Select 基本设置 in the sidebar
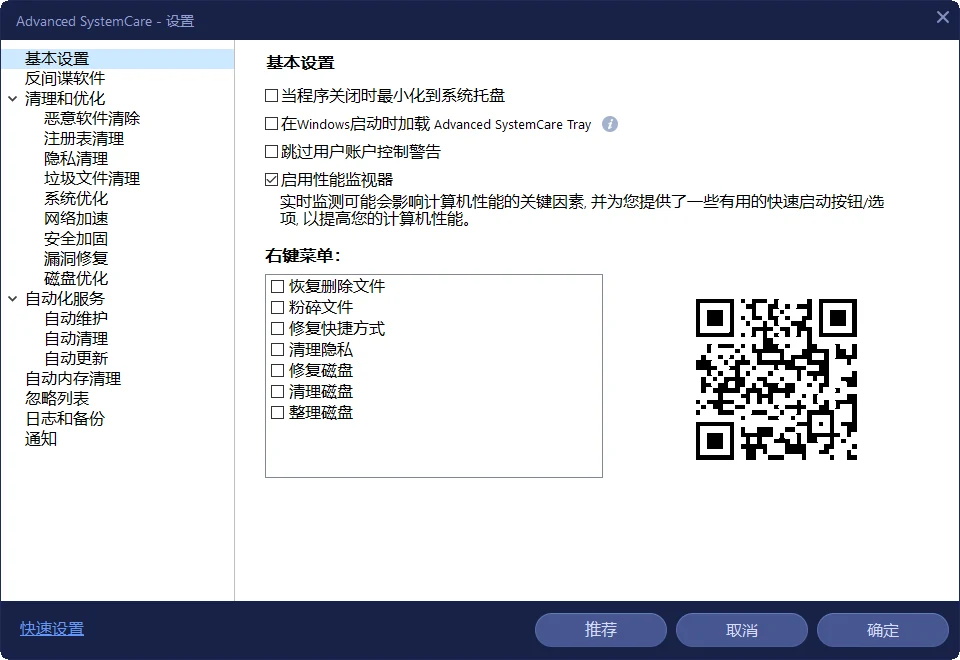This screenshot has width=960, height=660. pos(118,59)
